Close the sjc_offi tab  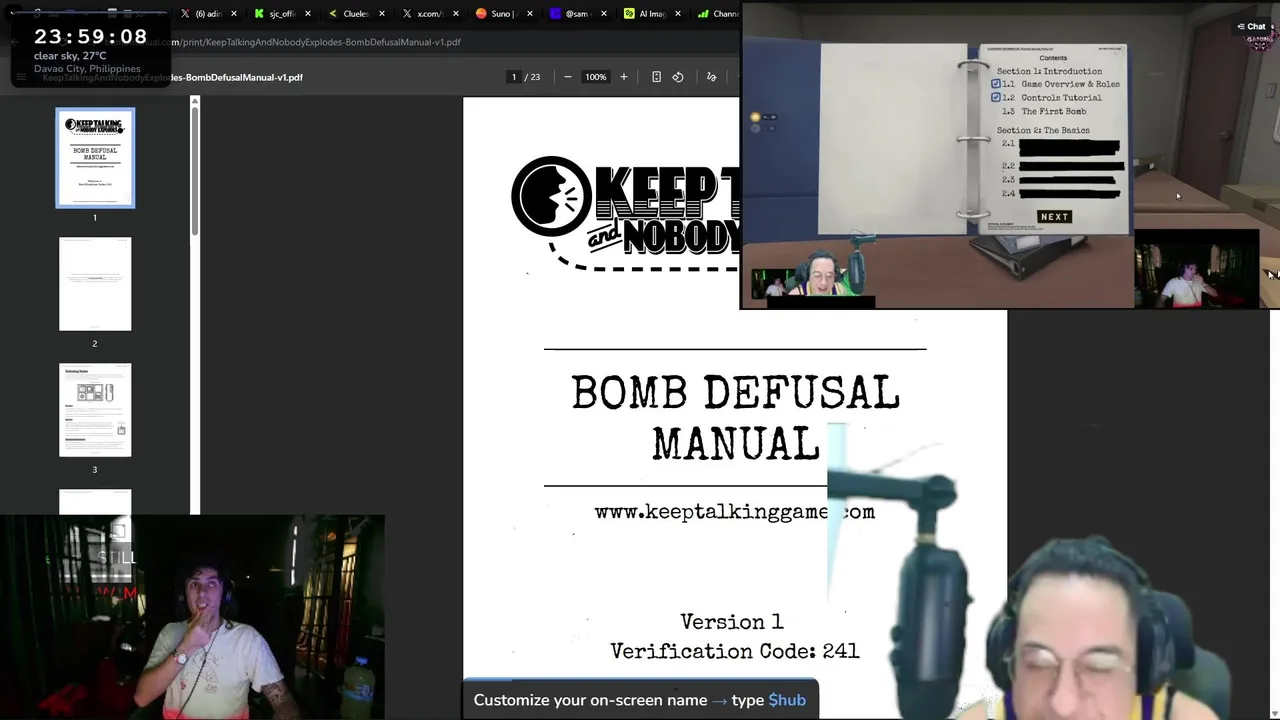click(x=308, y=14)
